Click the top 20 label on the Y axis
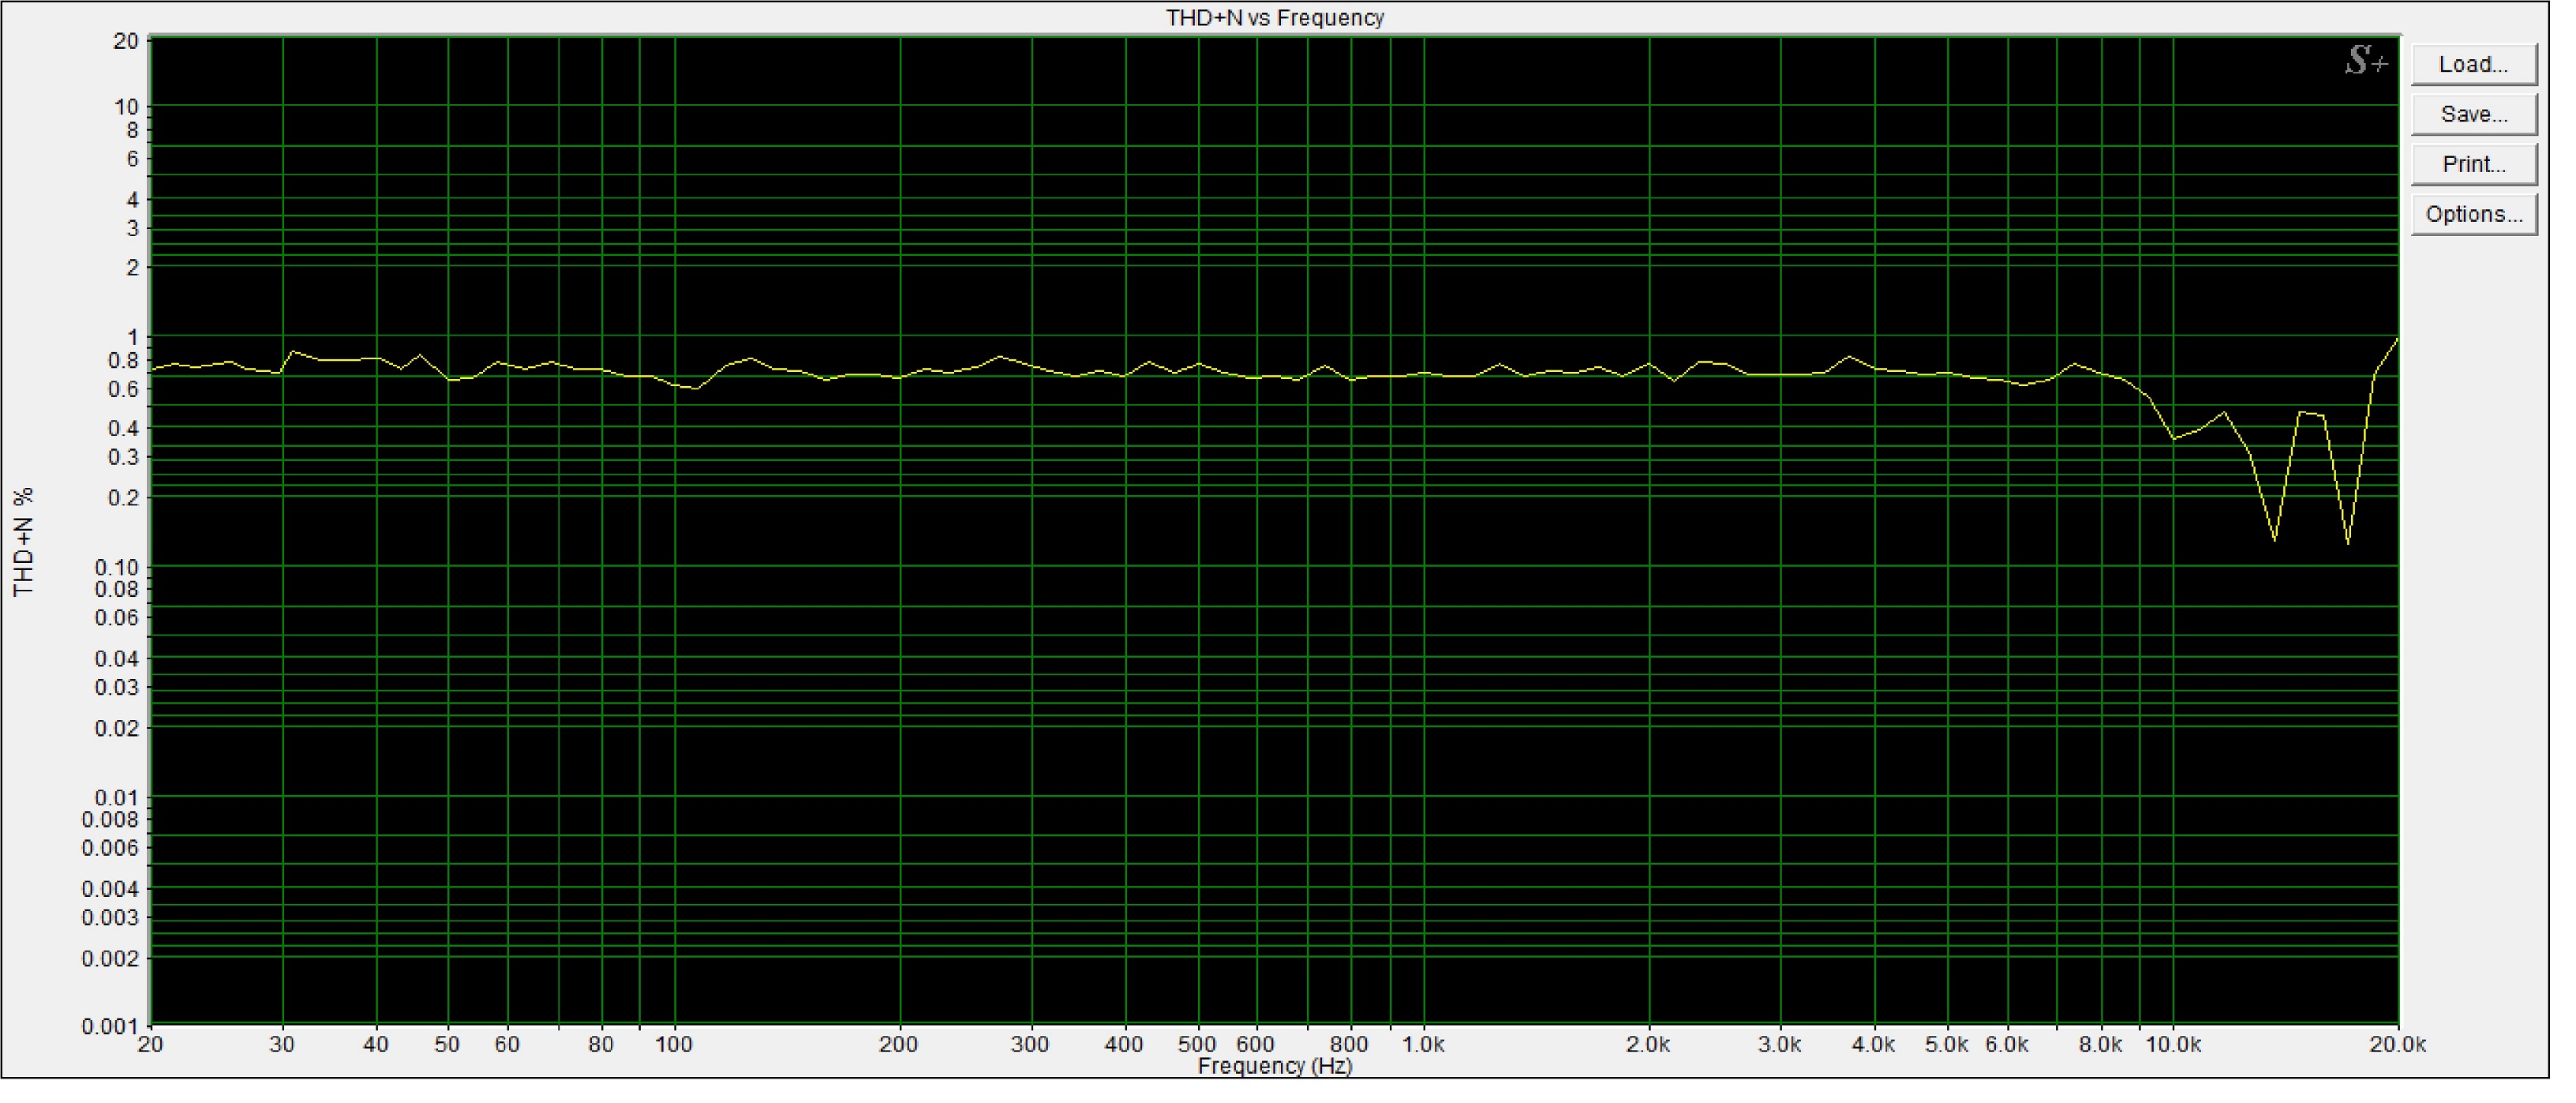The height and width of the screenshot is (1103, 2576). click(x=126, y=42)
